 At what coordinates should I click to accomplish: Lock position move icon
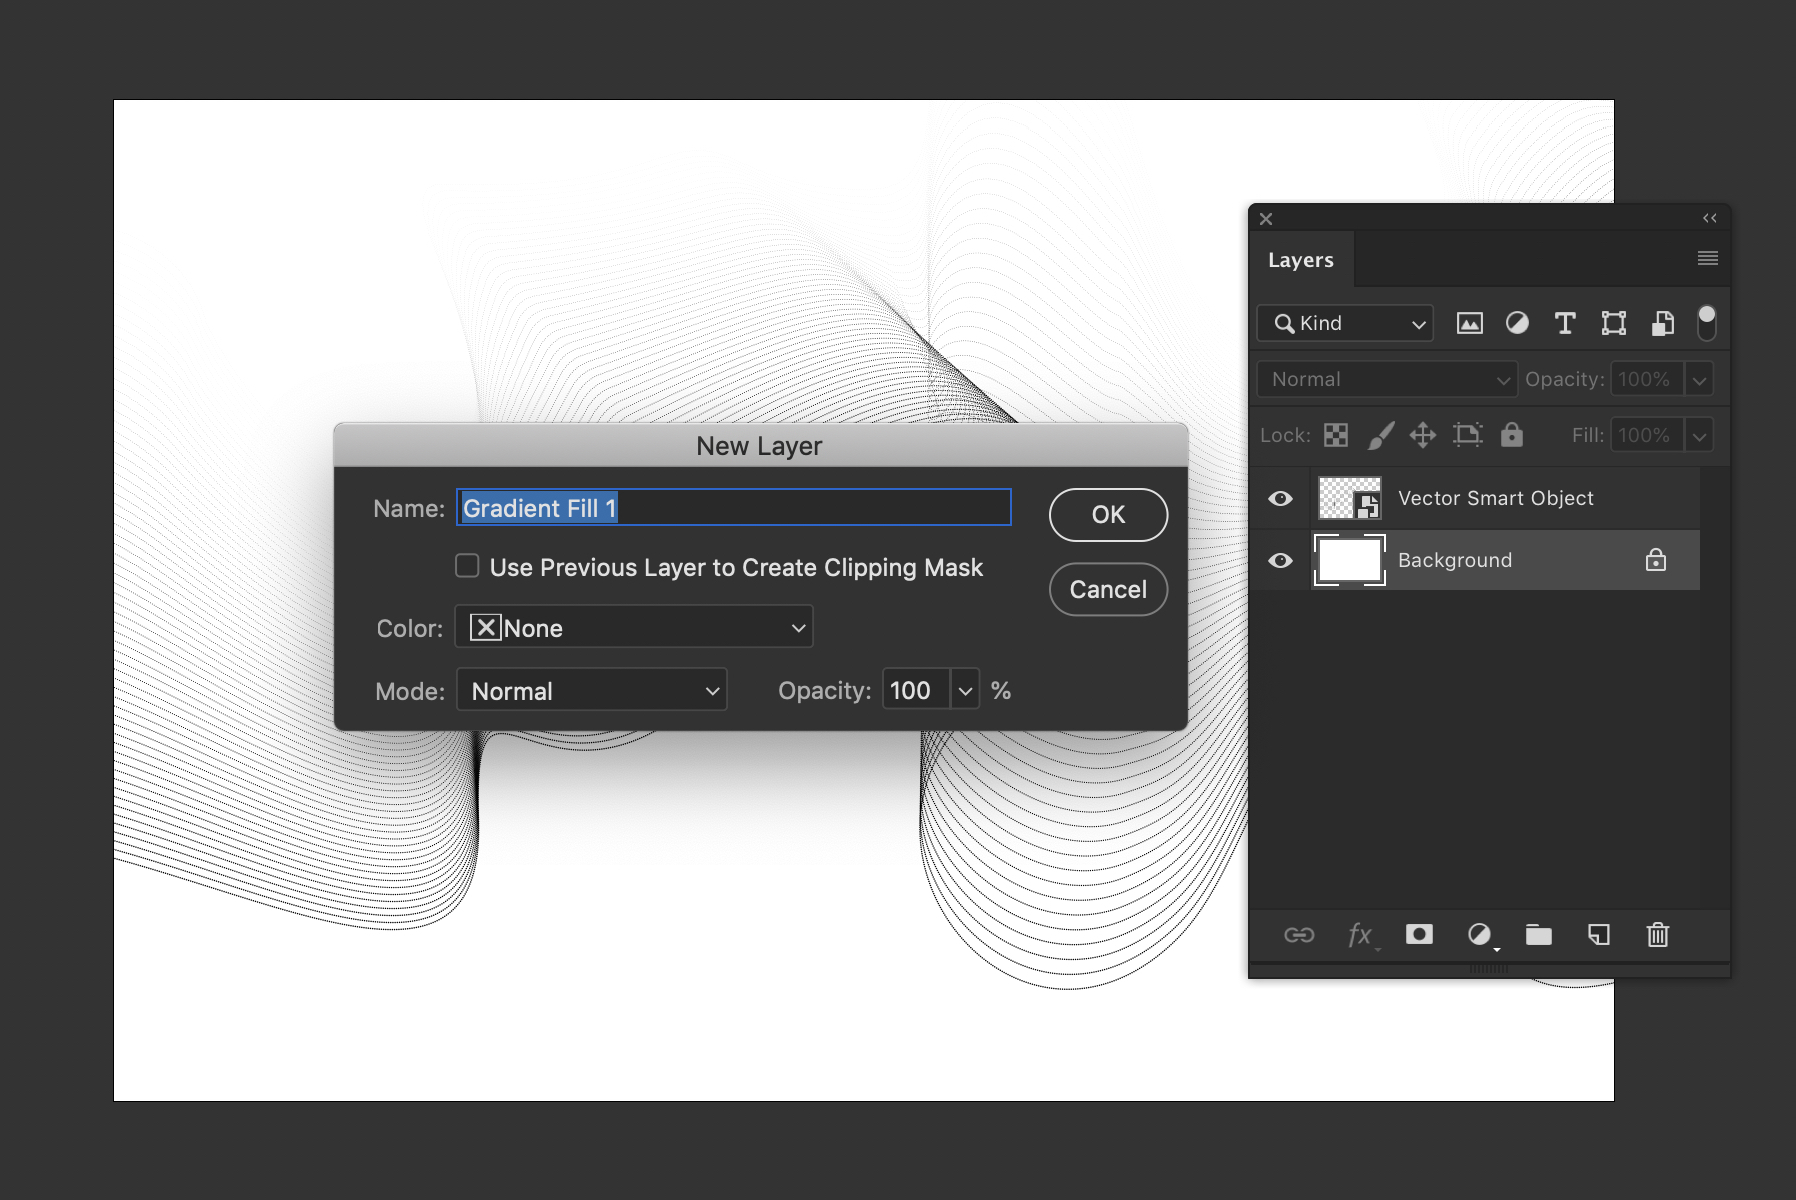click(x=1422, y=435)
